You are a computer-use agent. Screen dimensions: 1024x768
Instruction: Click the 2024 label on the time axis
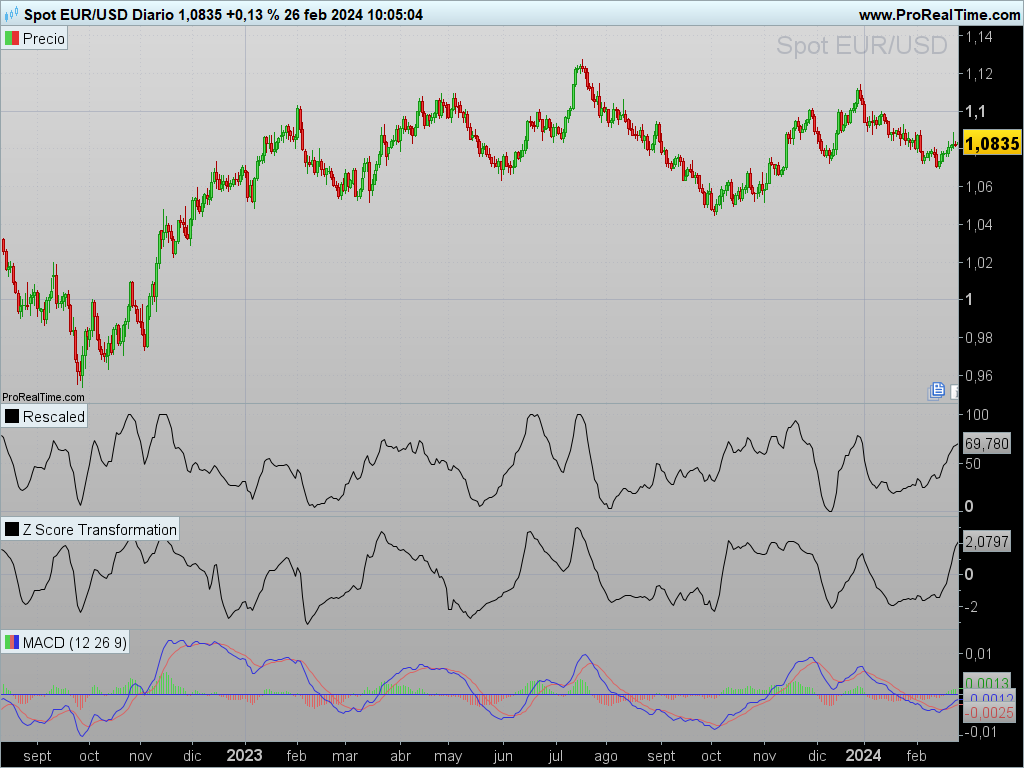[x=863, y=756]
